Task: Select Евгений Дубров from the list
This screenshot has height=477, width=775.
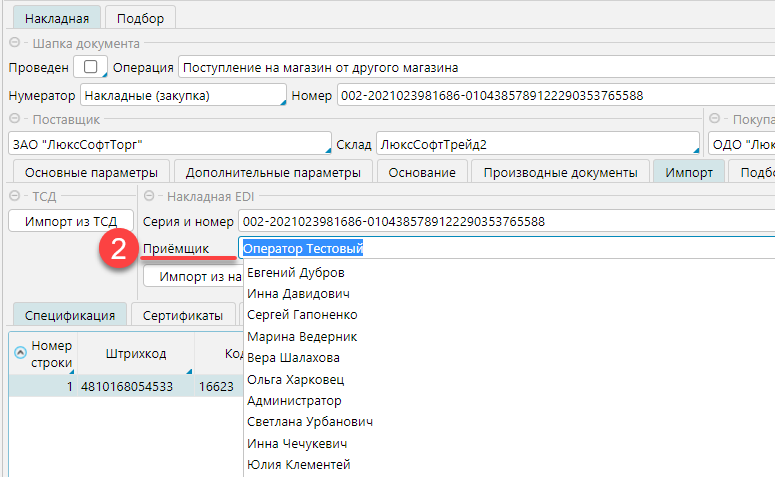Action: (x=295, y=273)
